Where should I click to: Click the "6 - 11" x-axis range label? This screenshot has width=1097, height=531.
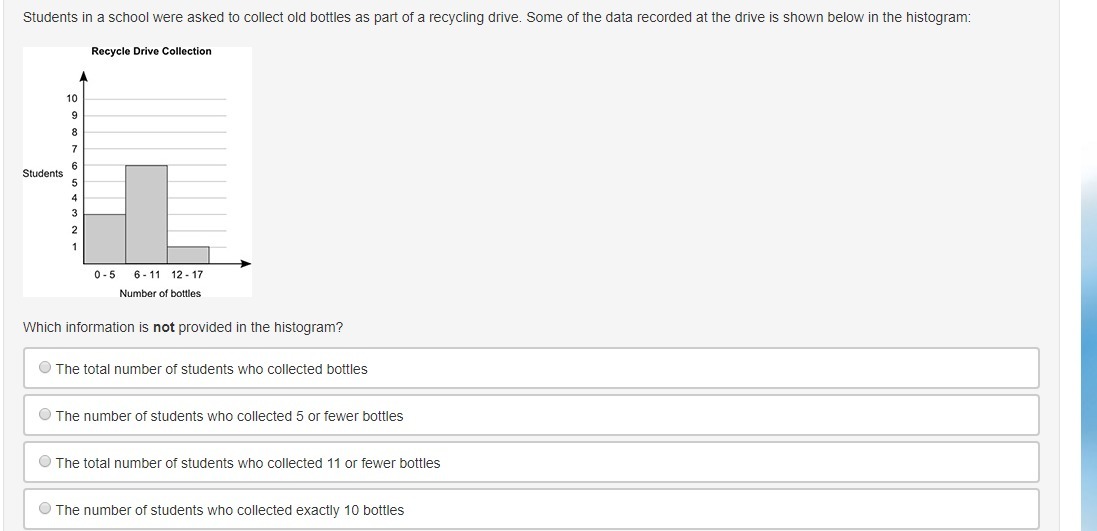(x=147, y=274)
